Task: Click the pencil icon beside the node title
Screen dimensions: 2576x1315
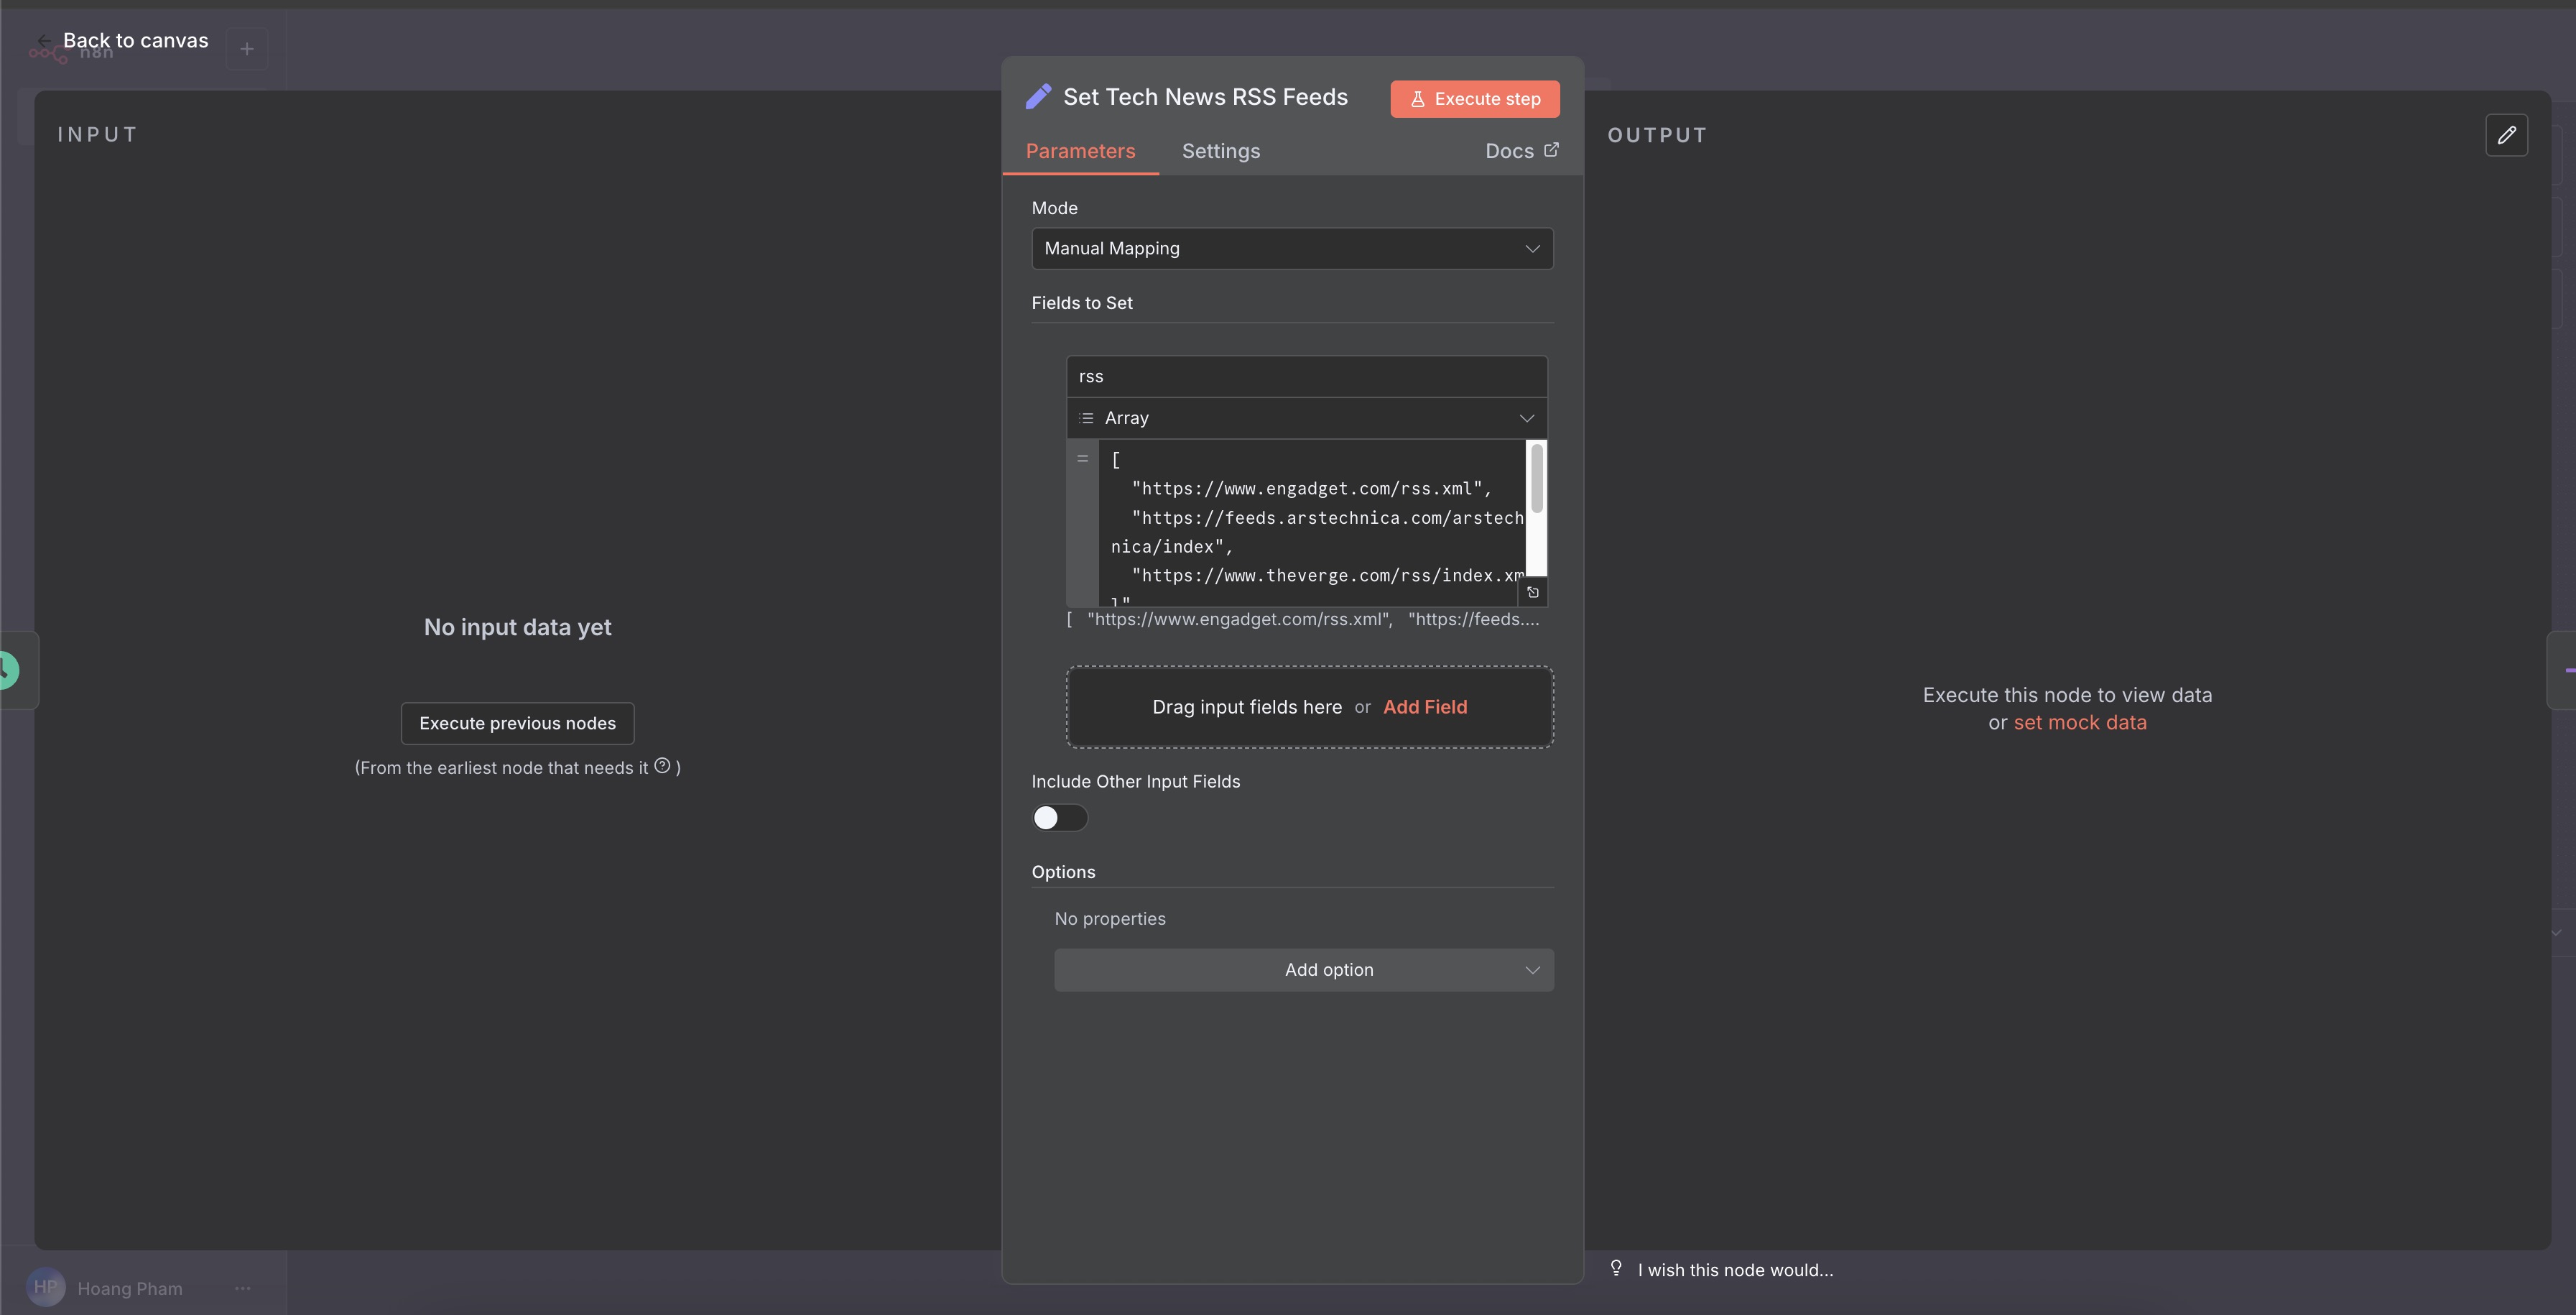Action: click(x=1039, y=96)
